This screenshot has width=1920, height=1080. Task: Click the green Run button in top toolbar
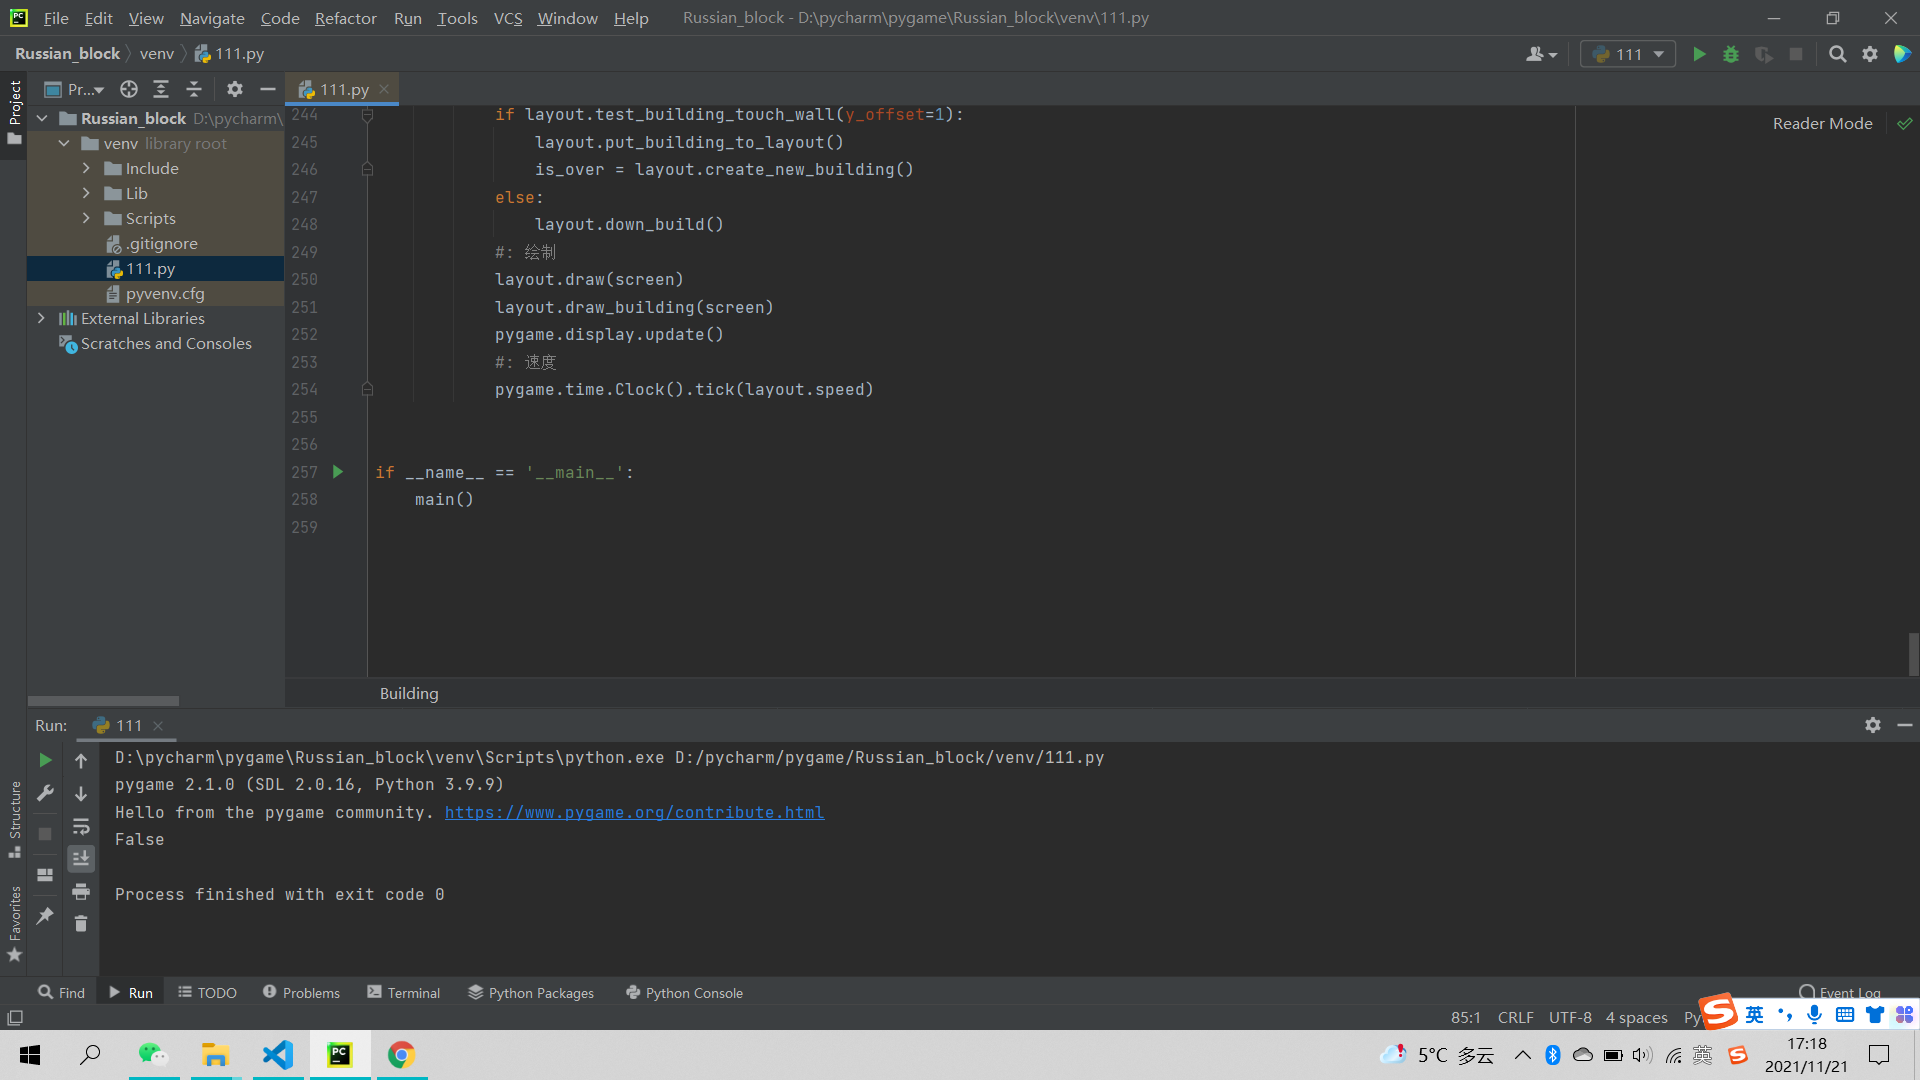pyautogui.click(x=1699, y=54)
